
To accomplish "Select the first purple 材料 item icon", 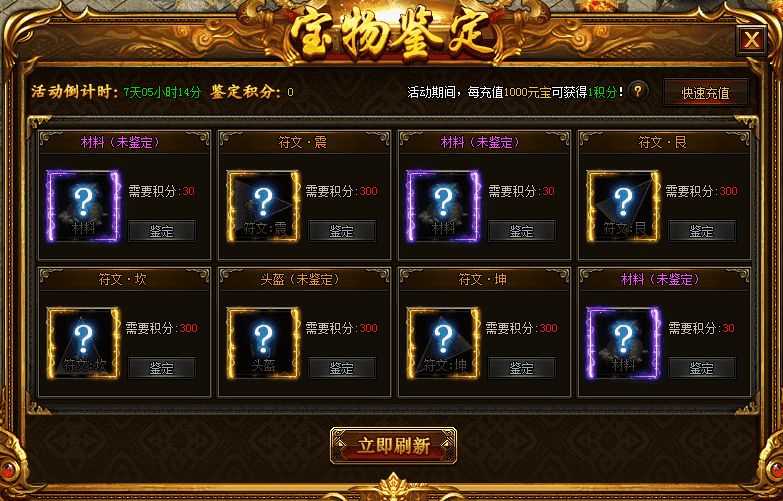I will 83,206.
